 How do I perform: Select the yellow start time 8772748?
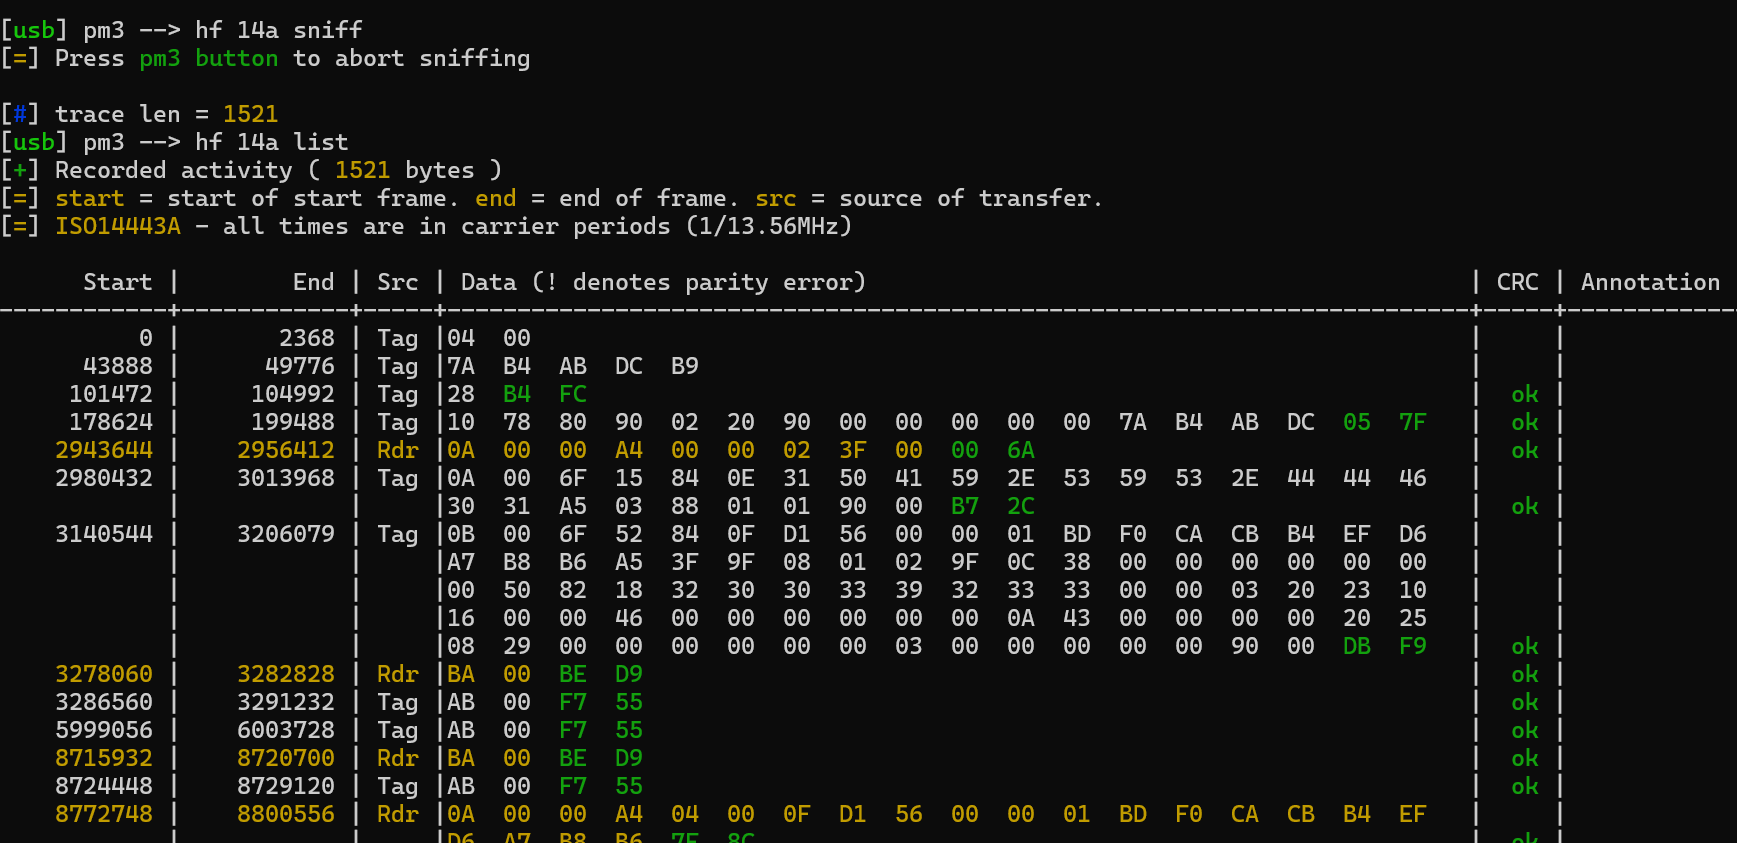104,814
